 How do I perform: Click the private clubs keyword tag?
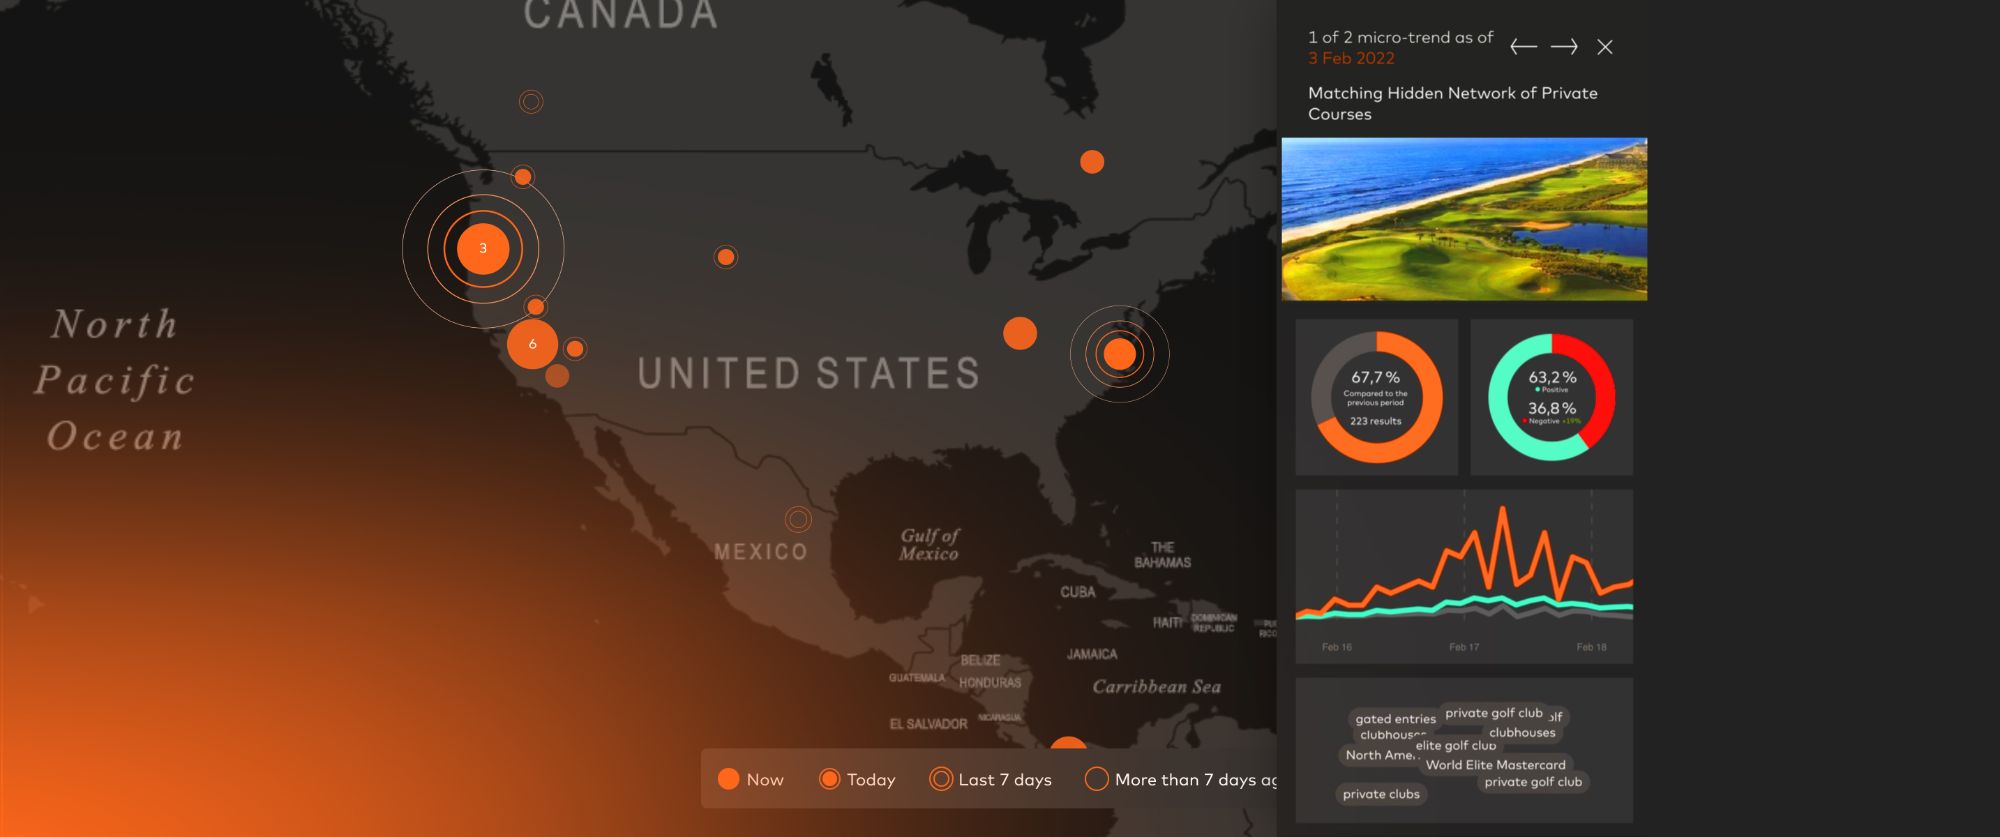point(1381,794)
